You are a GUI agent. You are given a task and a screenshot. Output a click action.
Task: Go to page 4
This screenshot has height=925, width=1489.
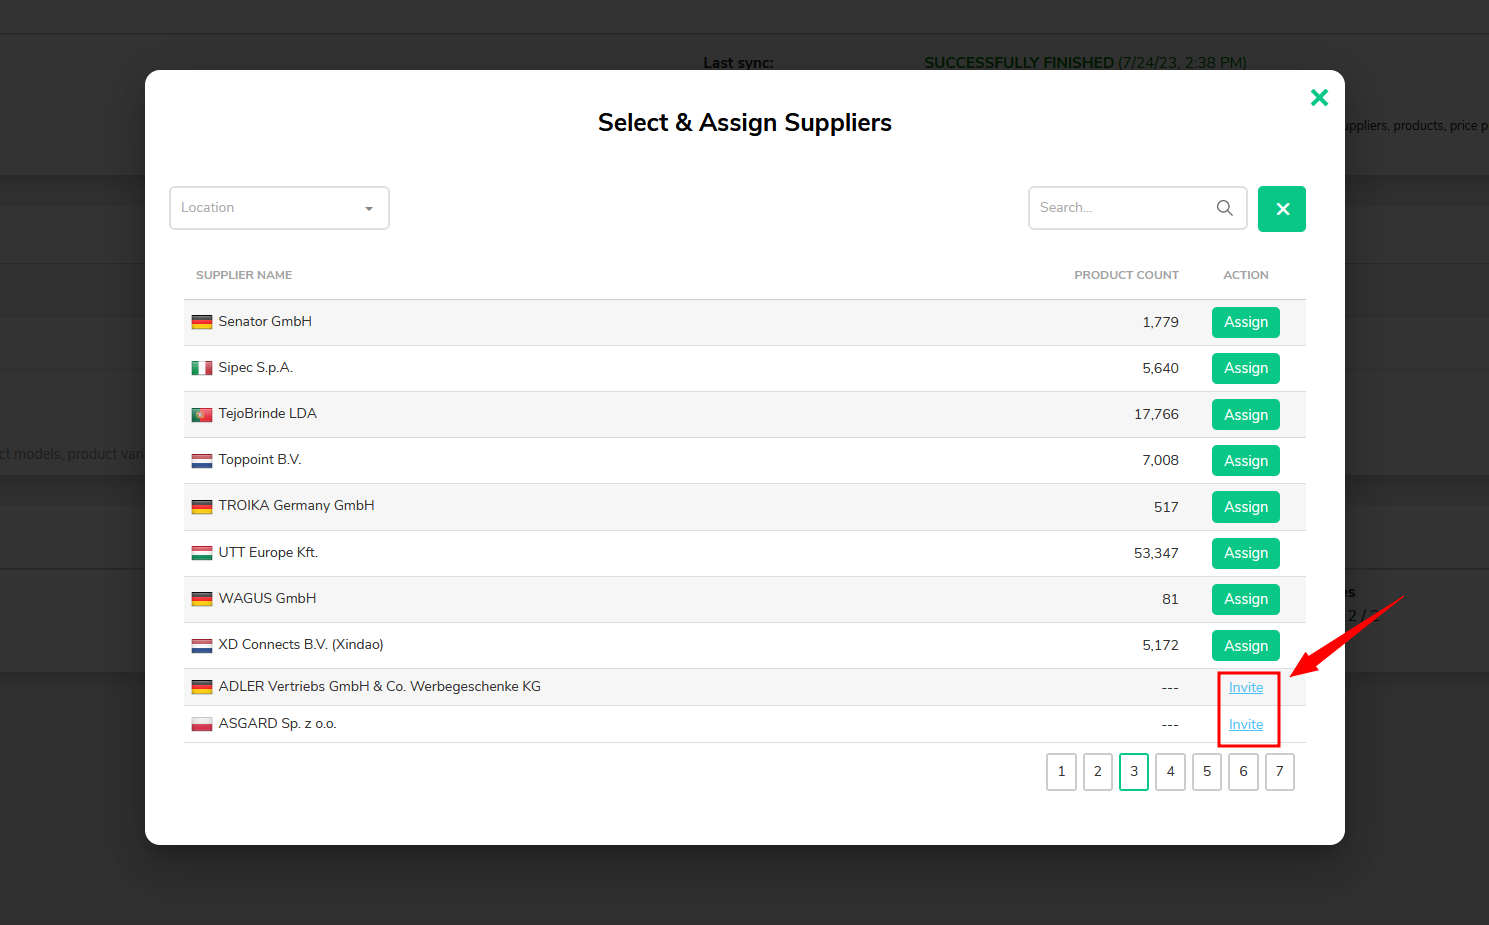(x=1170, y=772)
